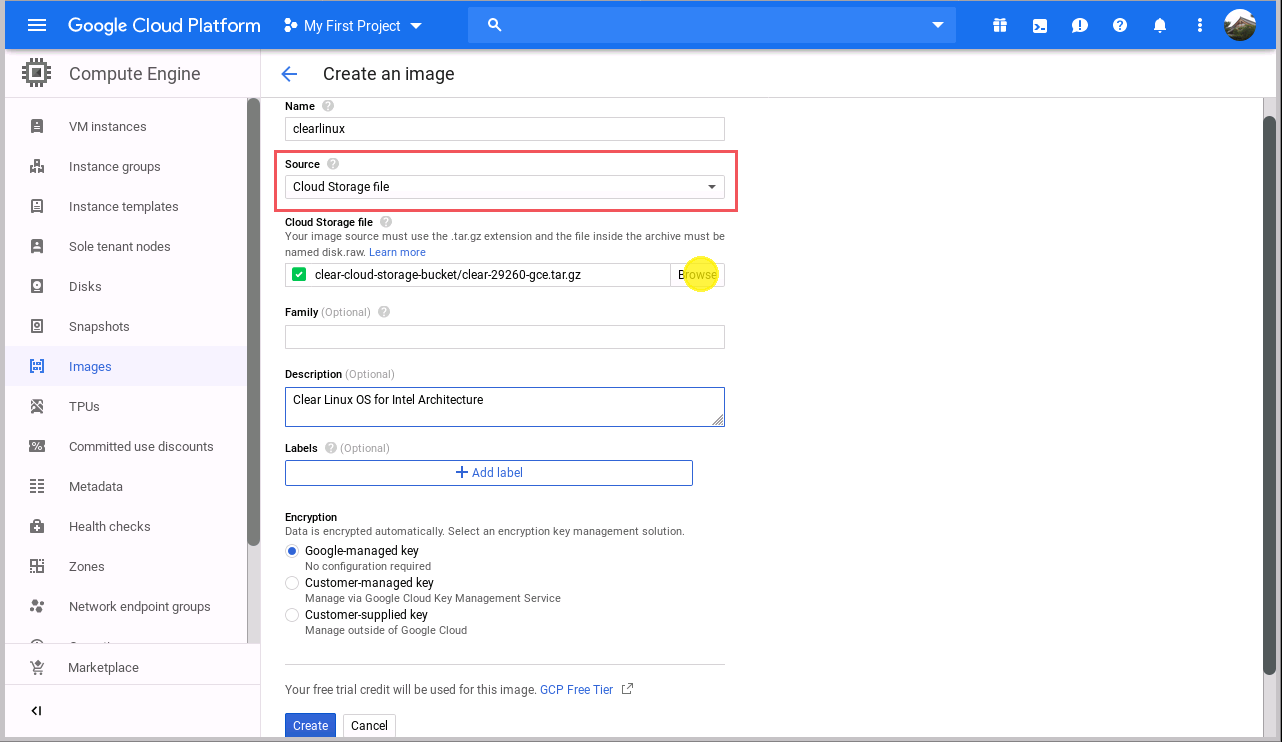Click the Snapshots icon
1282x742 pixels.
(37, 326)
